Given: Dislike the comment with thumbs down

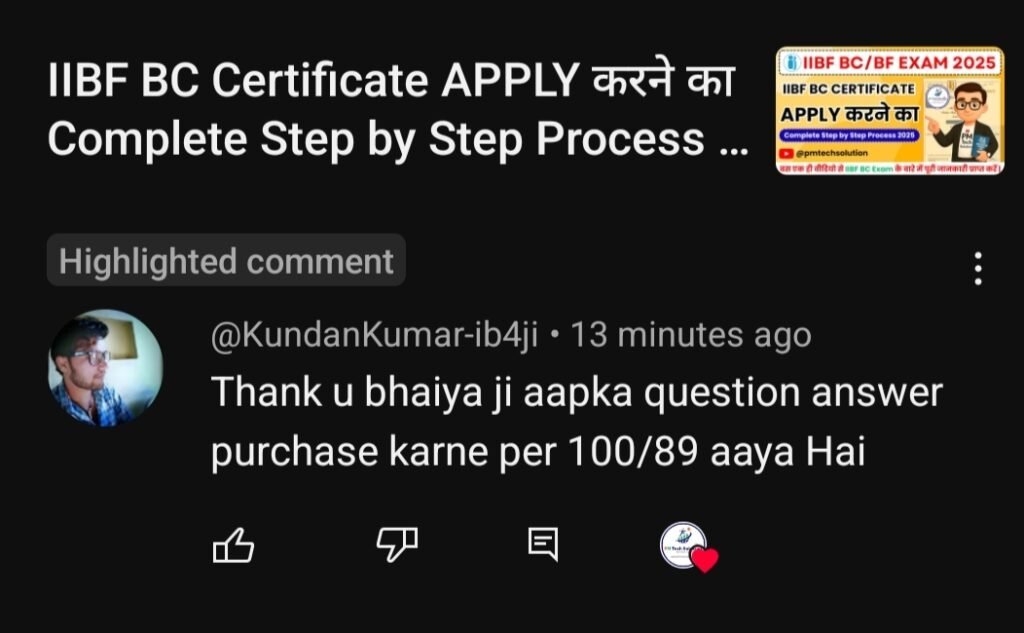Looking at the screenshot, I should tap(397, 545).
